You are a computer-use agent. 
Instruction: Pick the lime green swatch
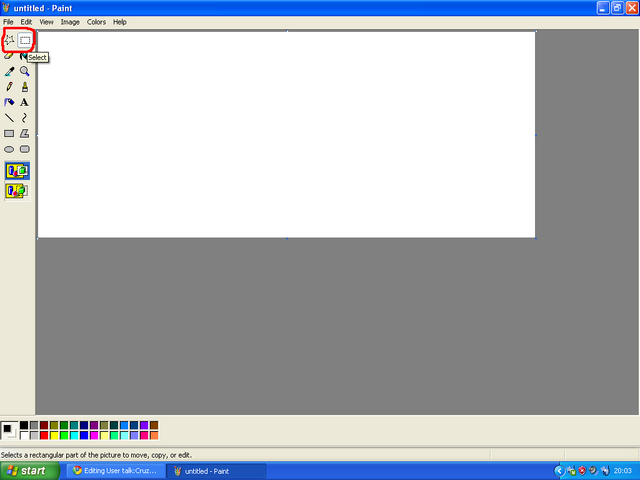click(x=64, y=436)
